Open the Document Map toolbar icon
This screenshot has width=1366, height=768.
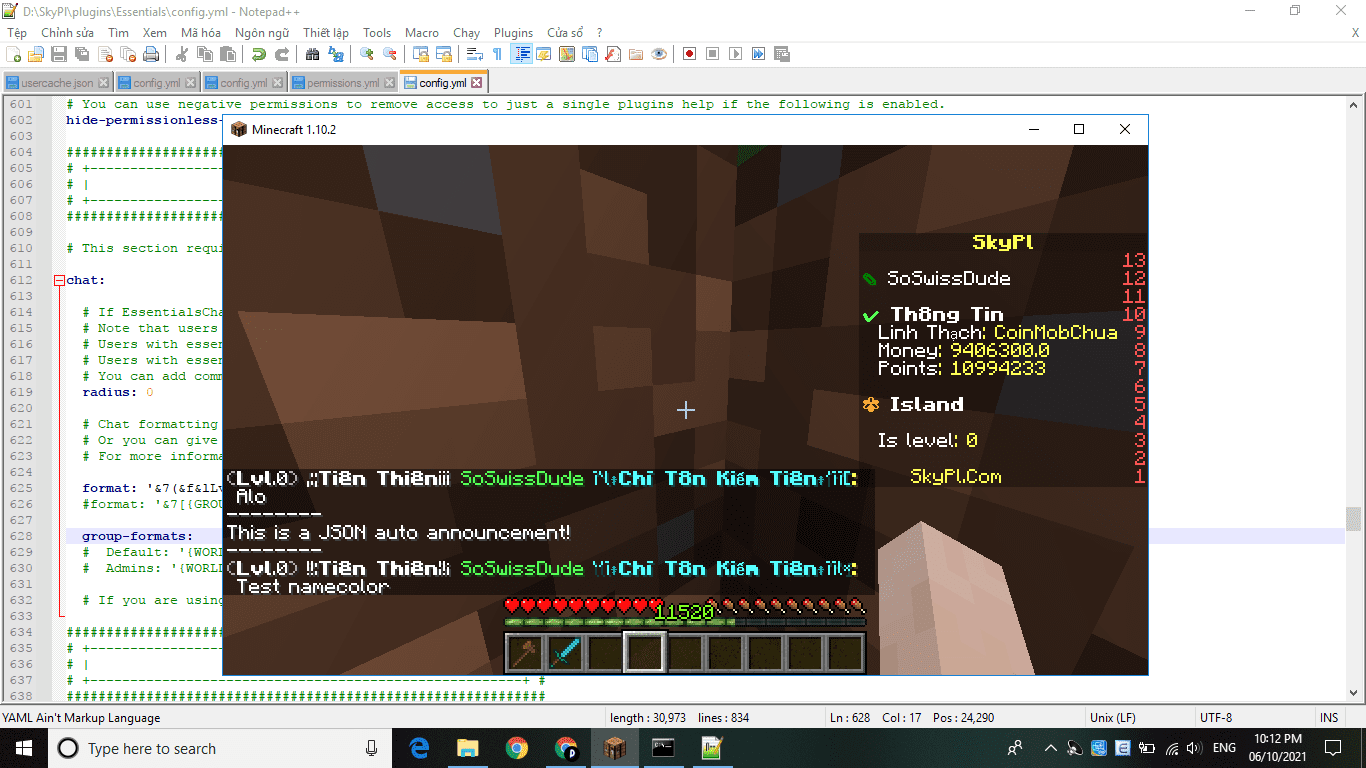click(x=566, y=54)
